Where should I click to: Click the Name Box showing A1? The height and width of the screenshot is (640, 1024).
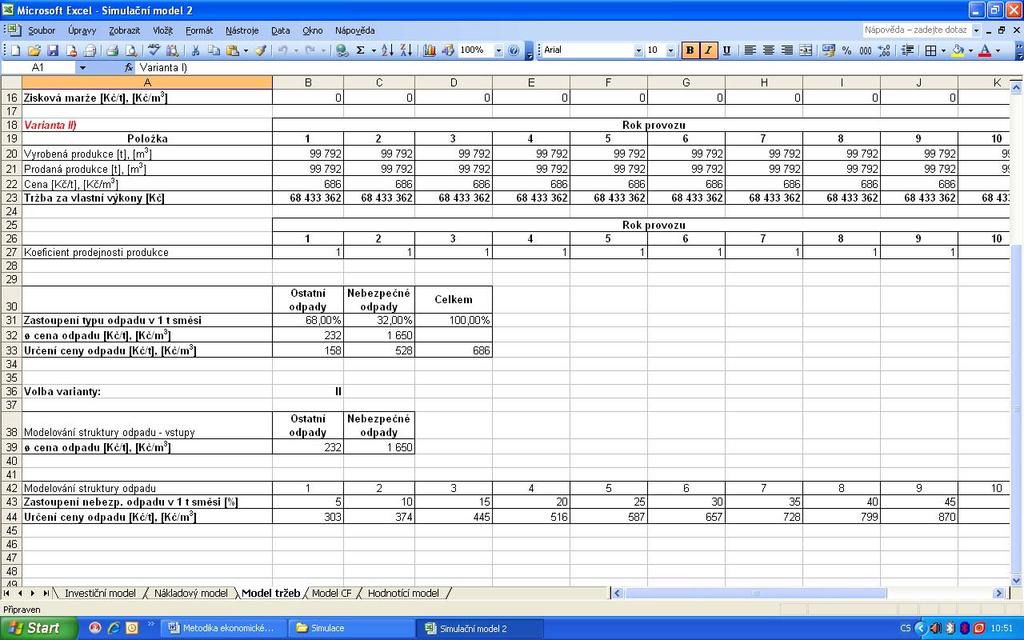(39, 67)
